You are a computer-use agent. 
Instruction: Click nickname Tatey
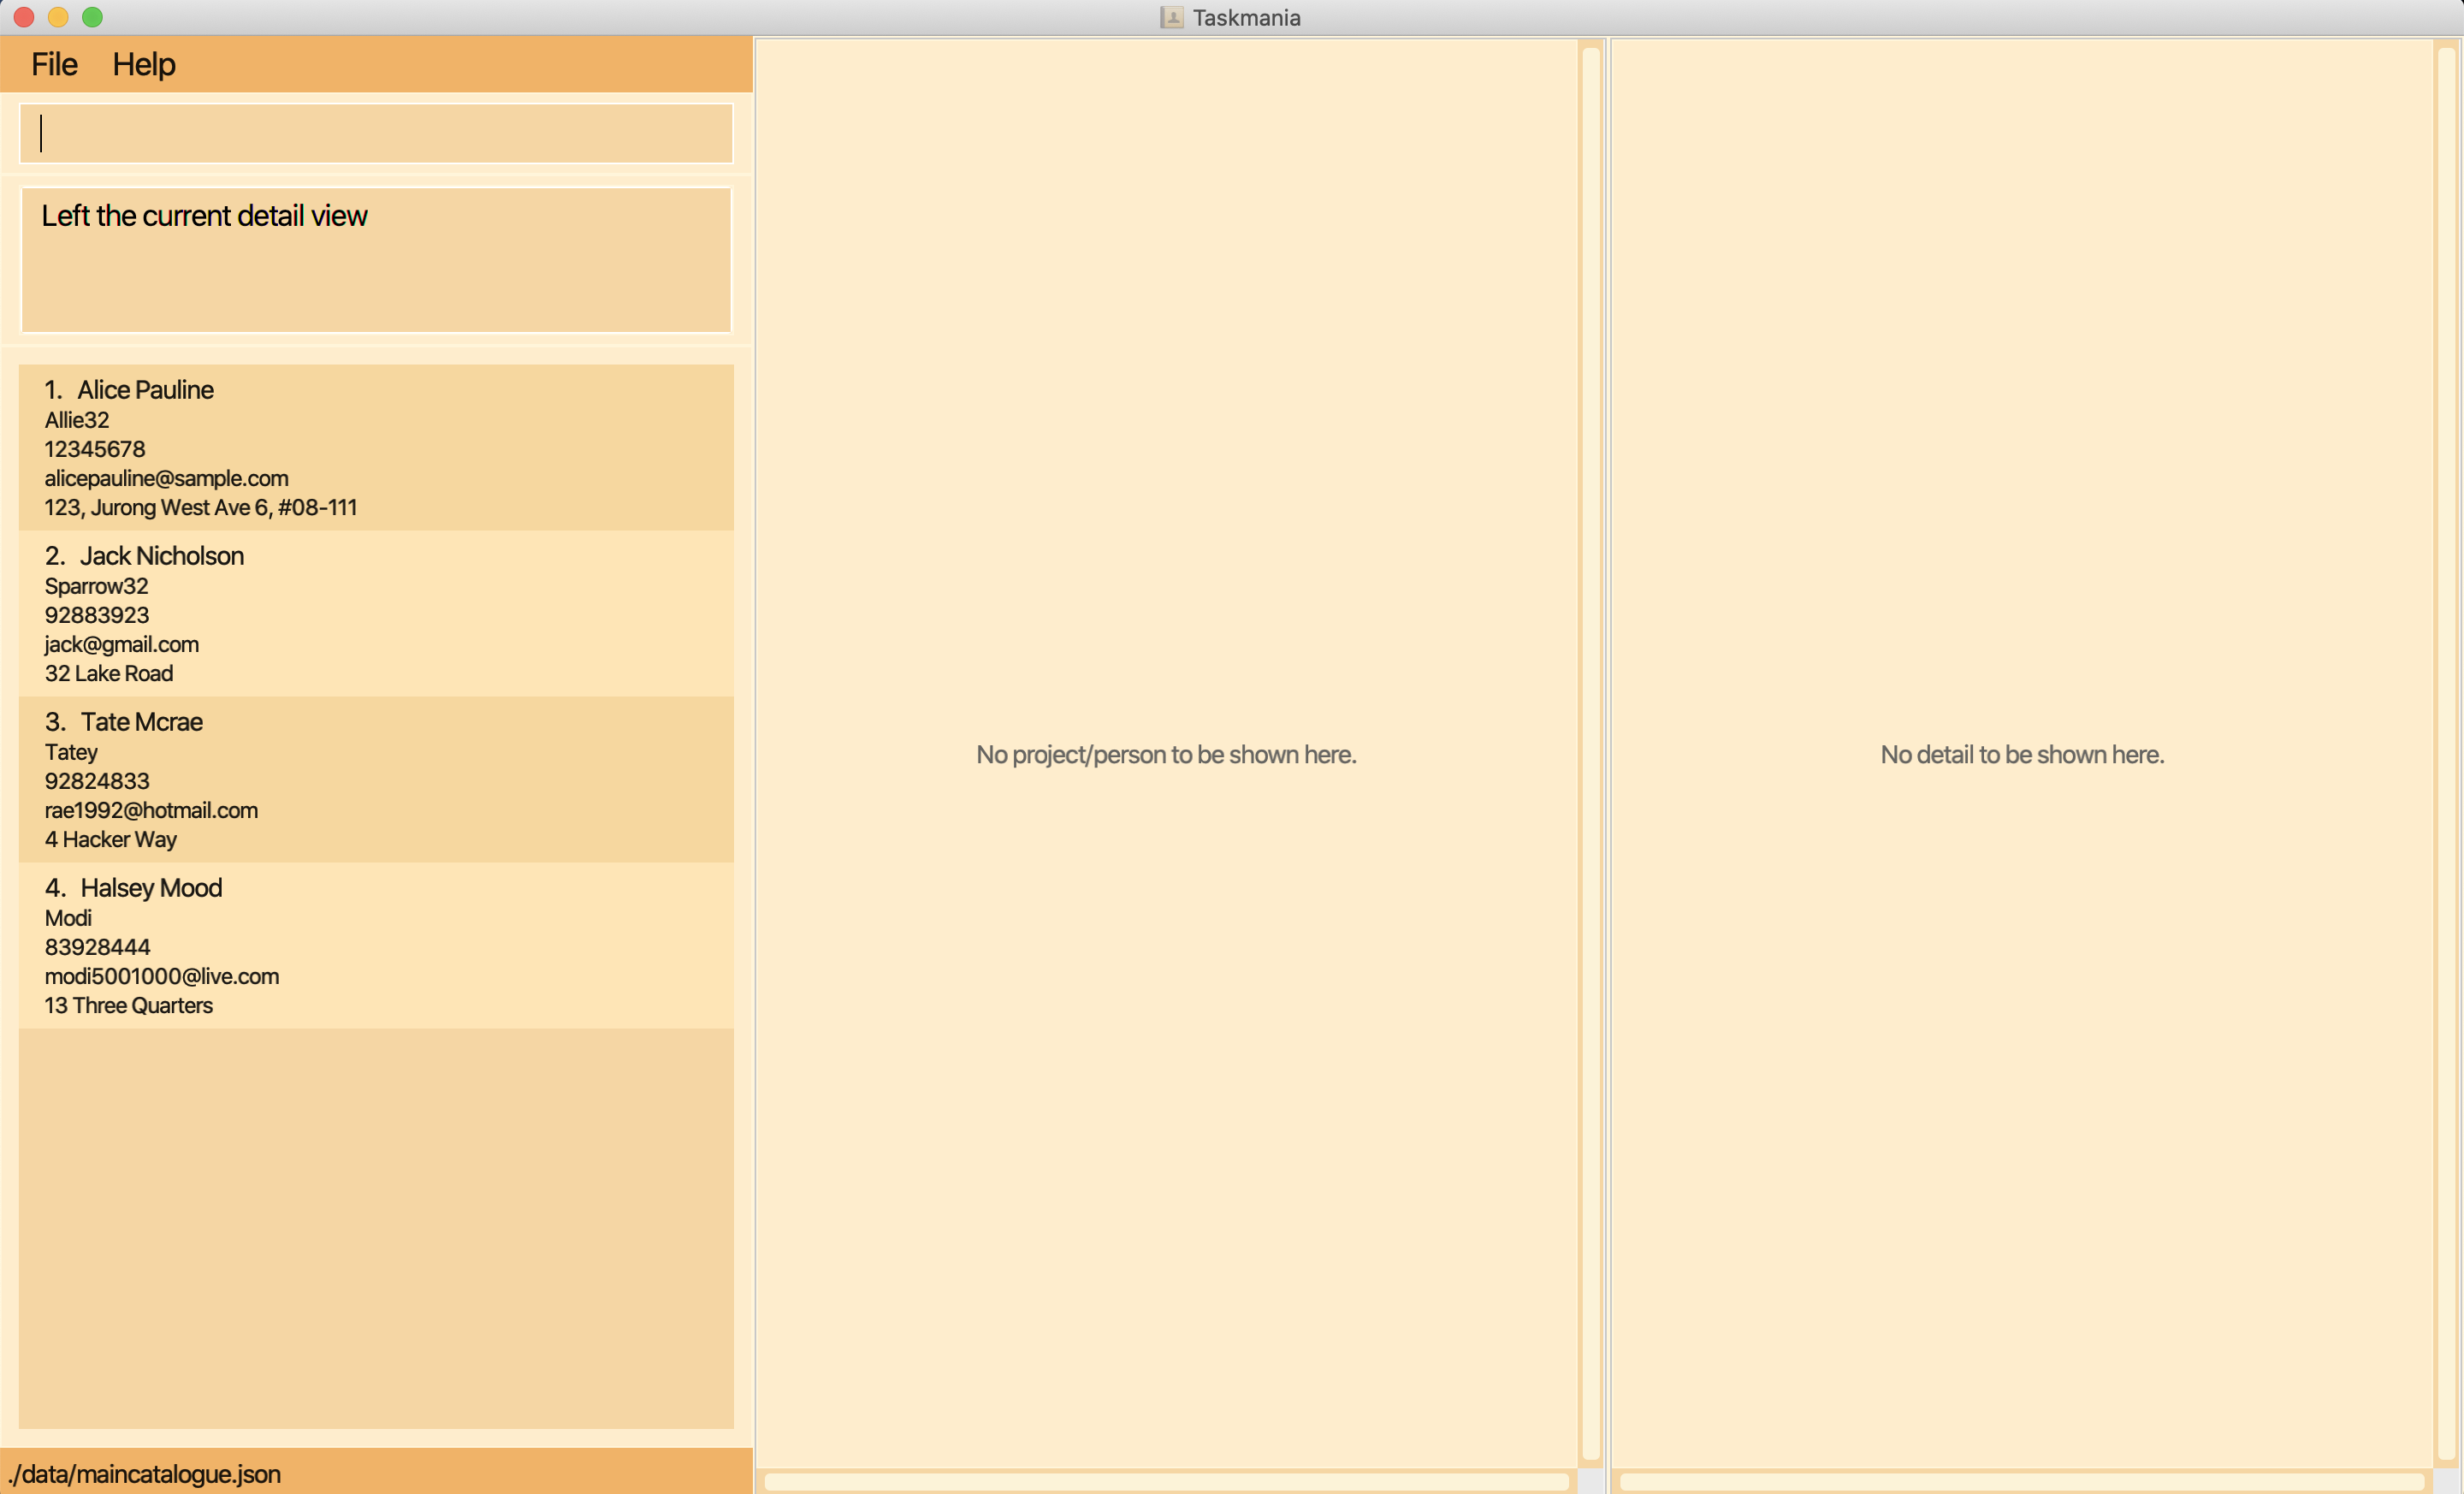coord(71,752)
